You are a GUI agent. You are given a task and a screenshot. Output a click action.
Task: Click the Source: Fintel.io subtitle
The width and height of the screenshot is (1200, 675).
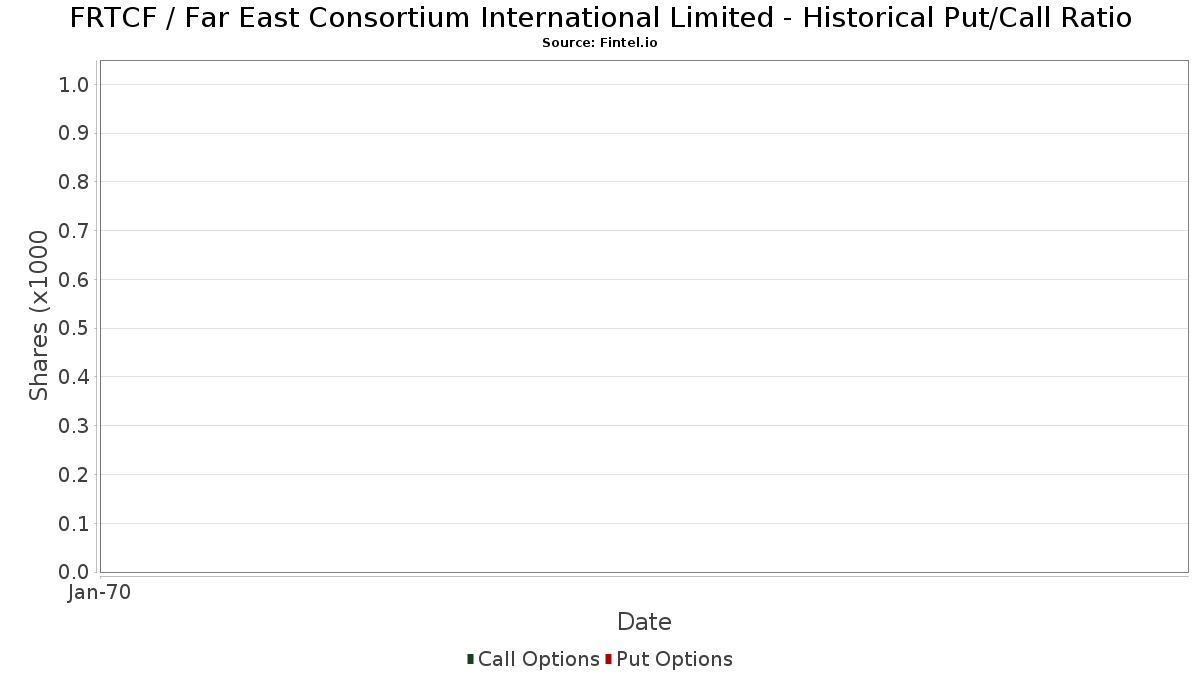click(600, 43)
